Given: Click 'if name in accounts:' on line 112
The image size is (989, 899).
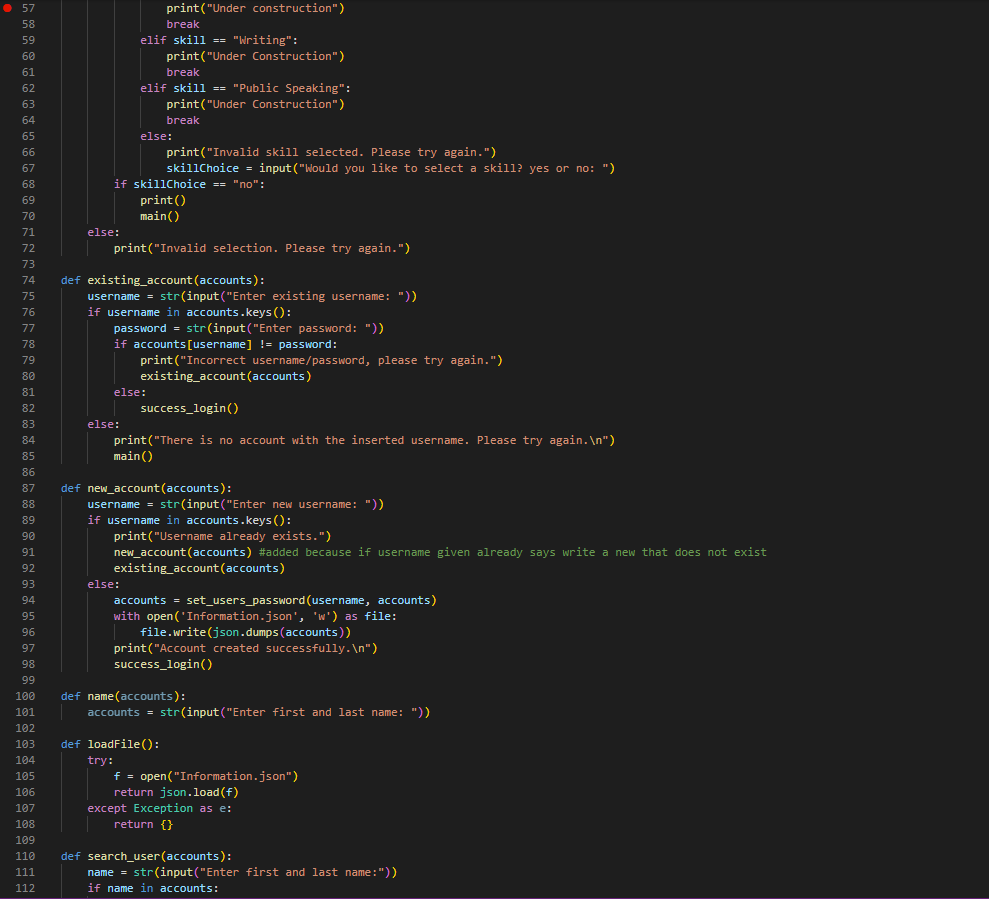Looking at the screenshot, I should (x=153, y=889).
